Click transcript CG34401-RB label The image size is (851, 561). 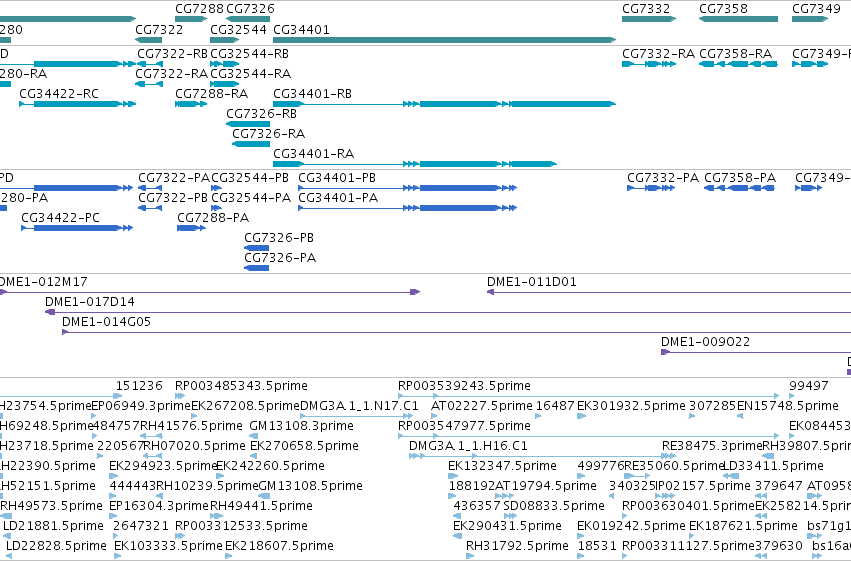click(x=312, y=94)
